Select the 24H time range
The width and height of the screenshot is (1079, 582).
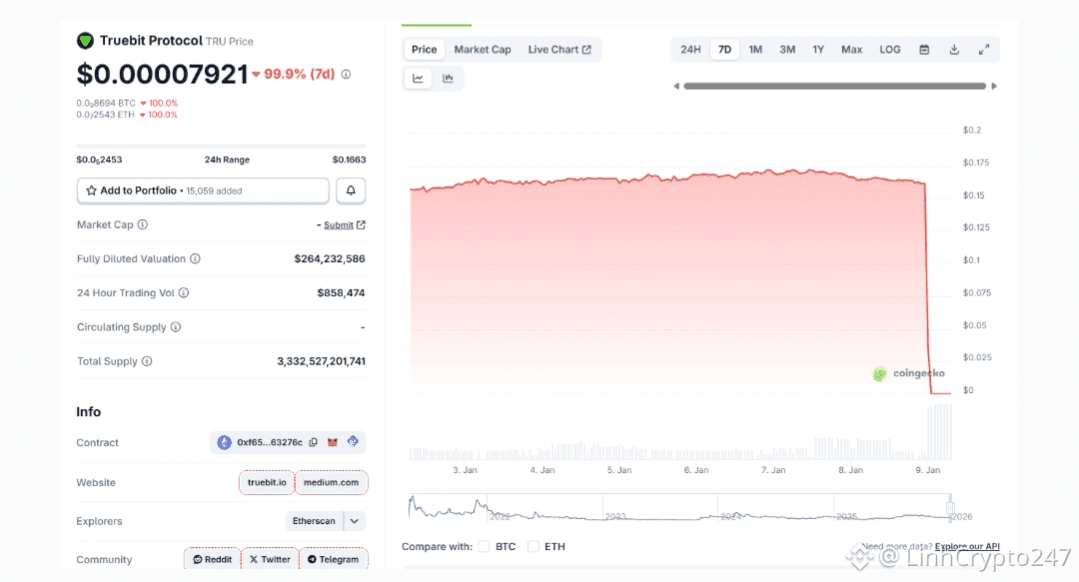[691, 49]
